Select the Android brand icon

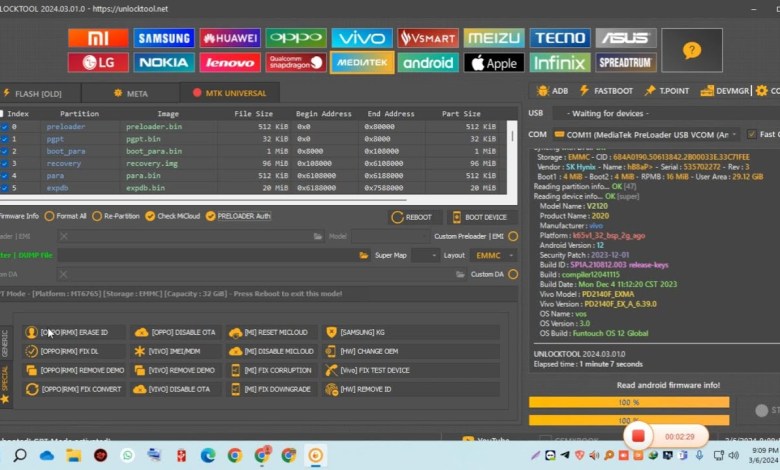coord(428,63)
